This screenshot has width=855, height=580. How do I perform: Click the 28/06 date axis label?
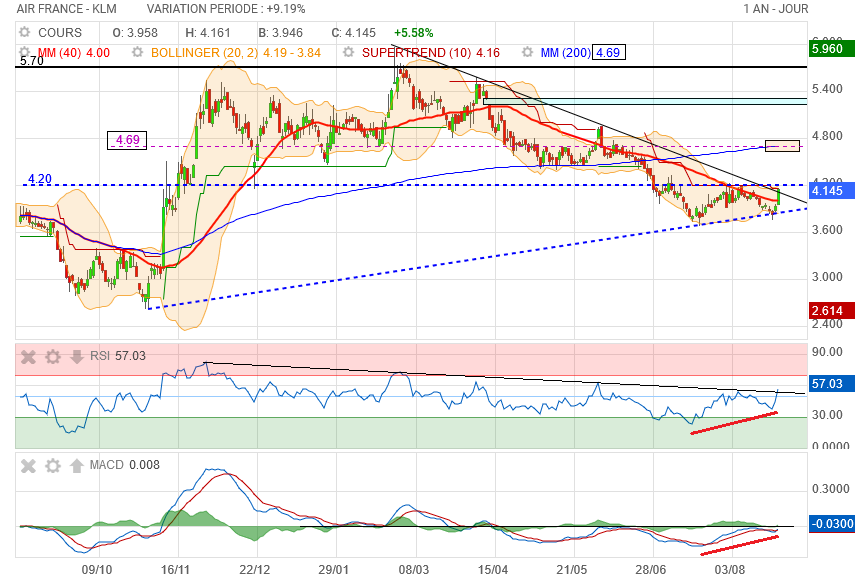(651, 570)
